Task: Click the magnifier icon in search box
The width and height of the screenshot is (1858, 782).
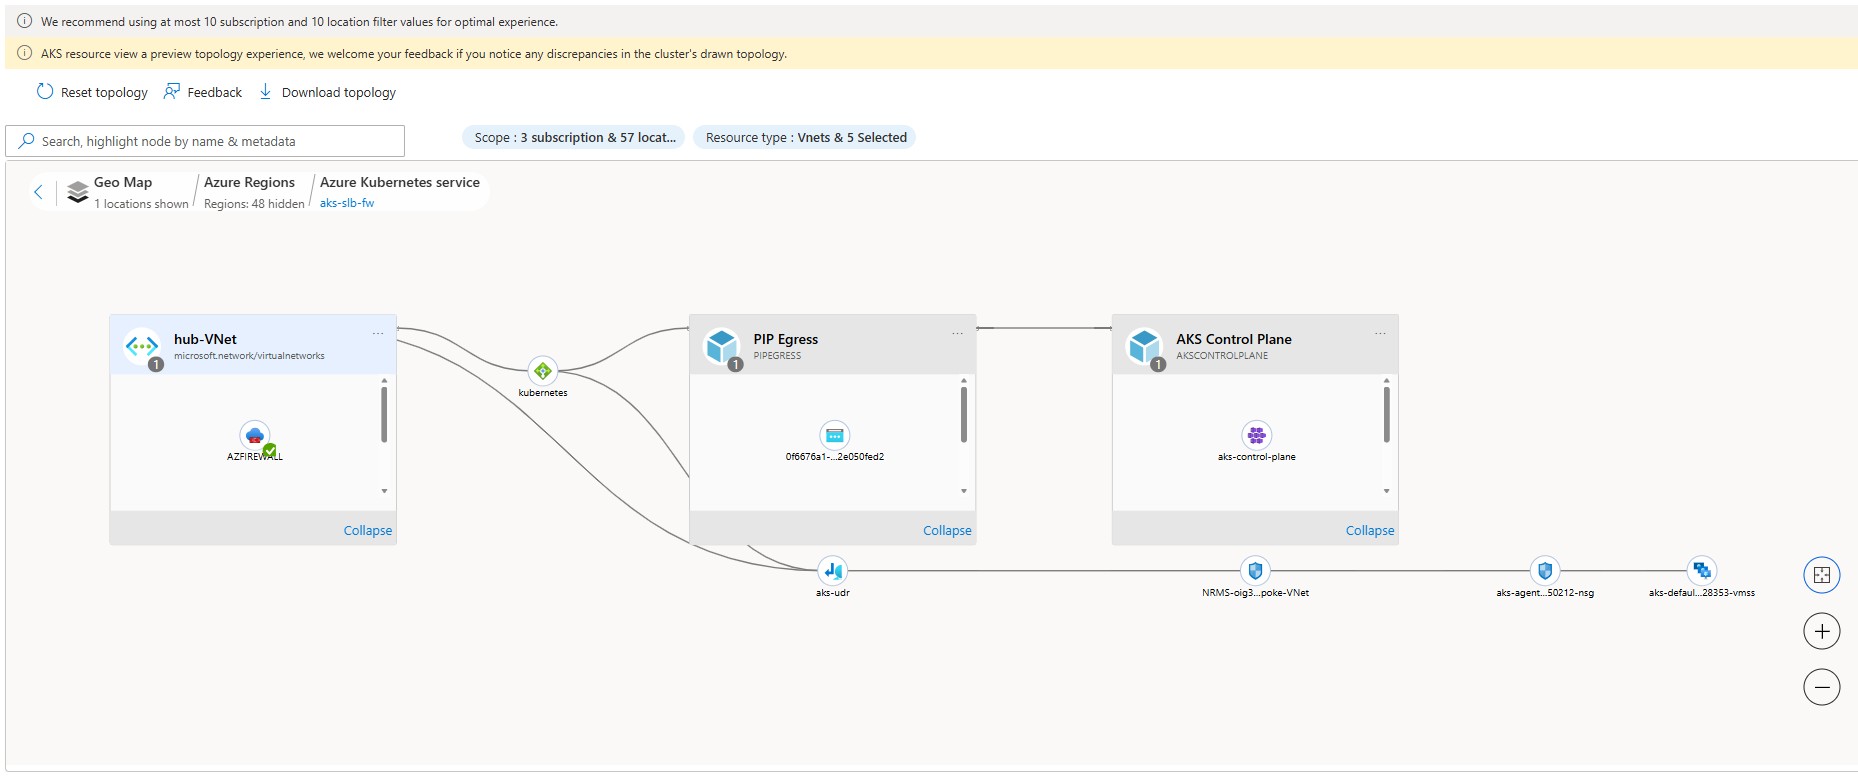Action: coord(27,141)
